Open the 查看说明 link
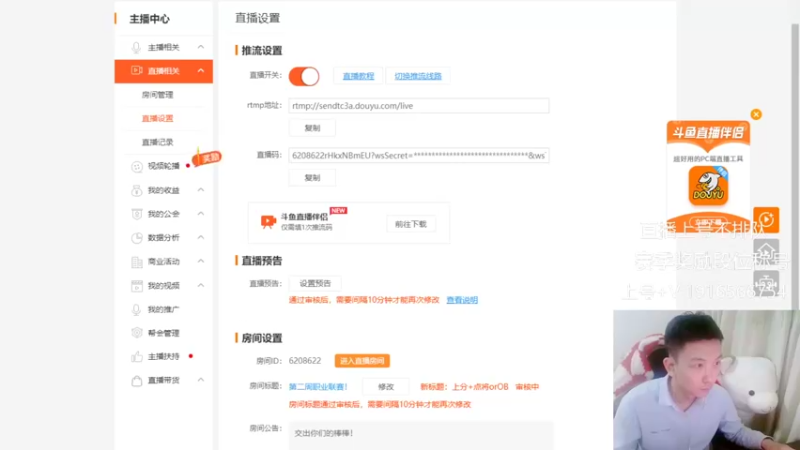 click(x=462, y=300)
